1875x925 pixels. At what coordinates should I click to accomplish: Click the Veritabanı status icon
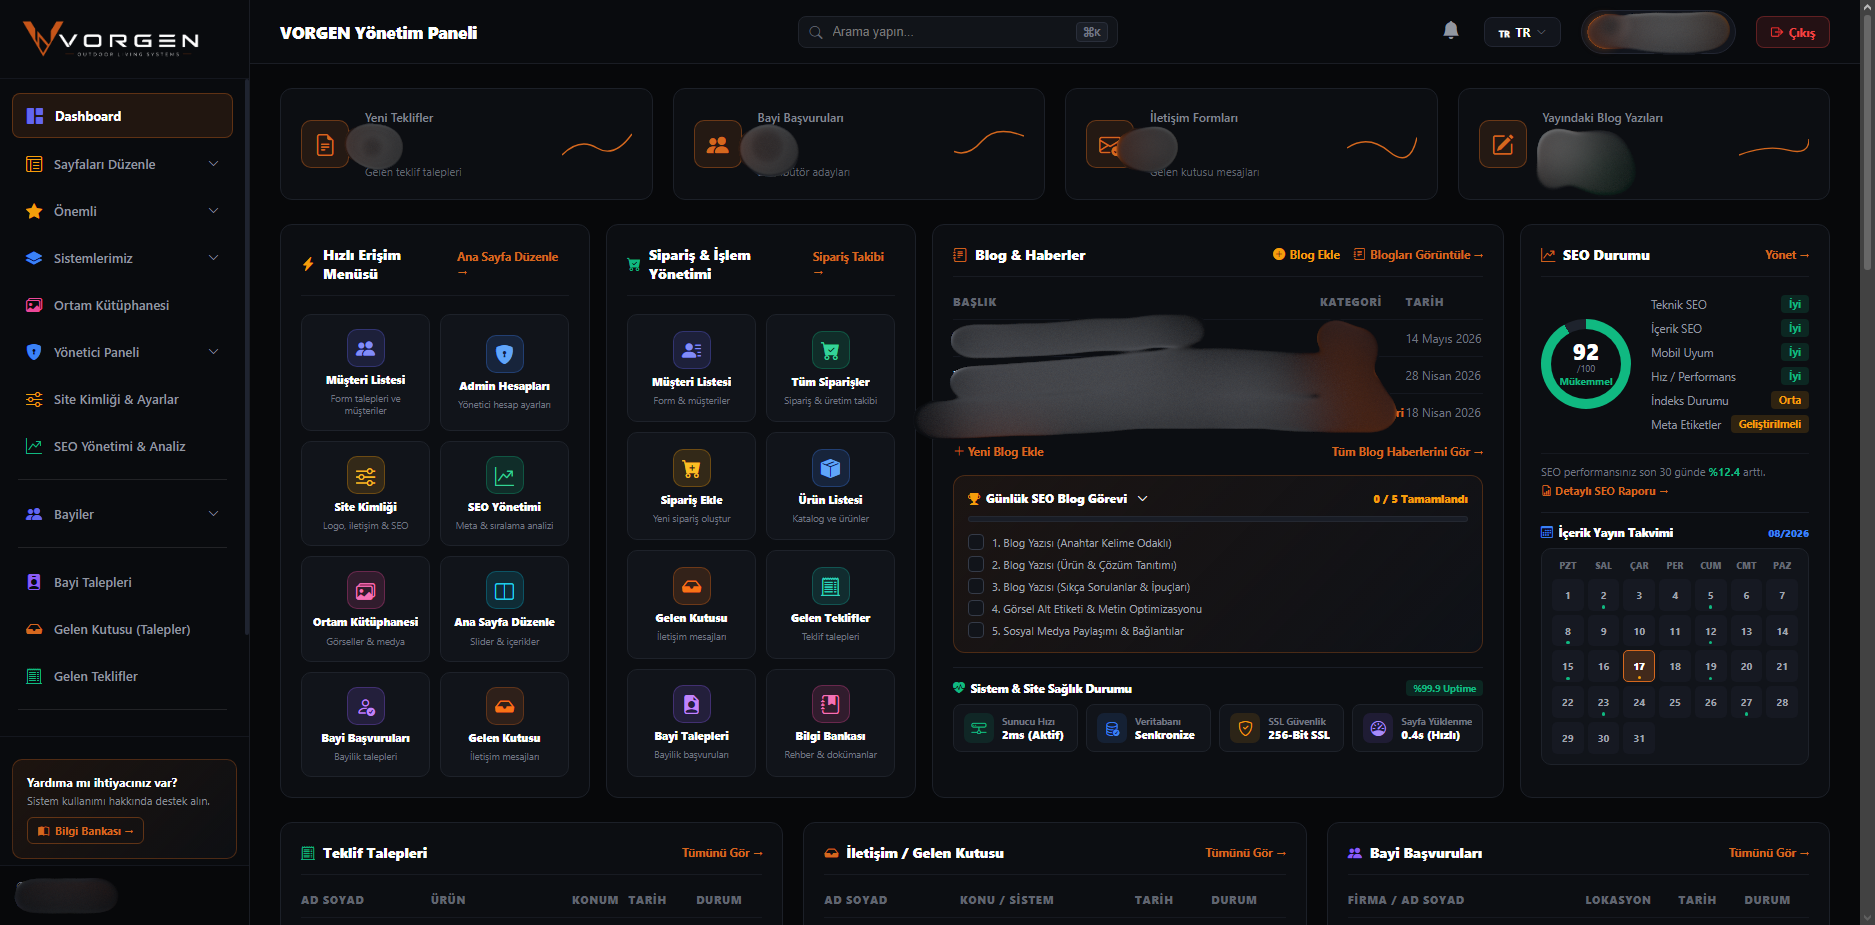pos(1112,728)
